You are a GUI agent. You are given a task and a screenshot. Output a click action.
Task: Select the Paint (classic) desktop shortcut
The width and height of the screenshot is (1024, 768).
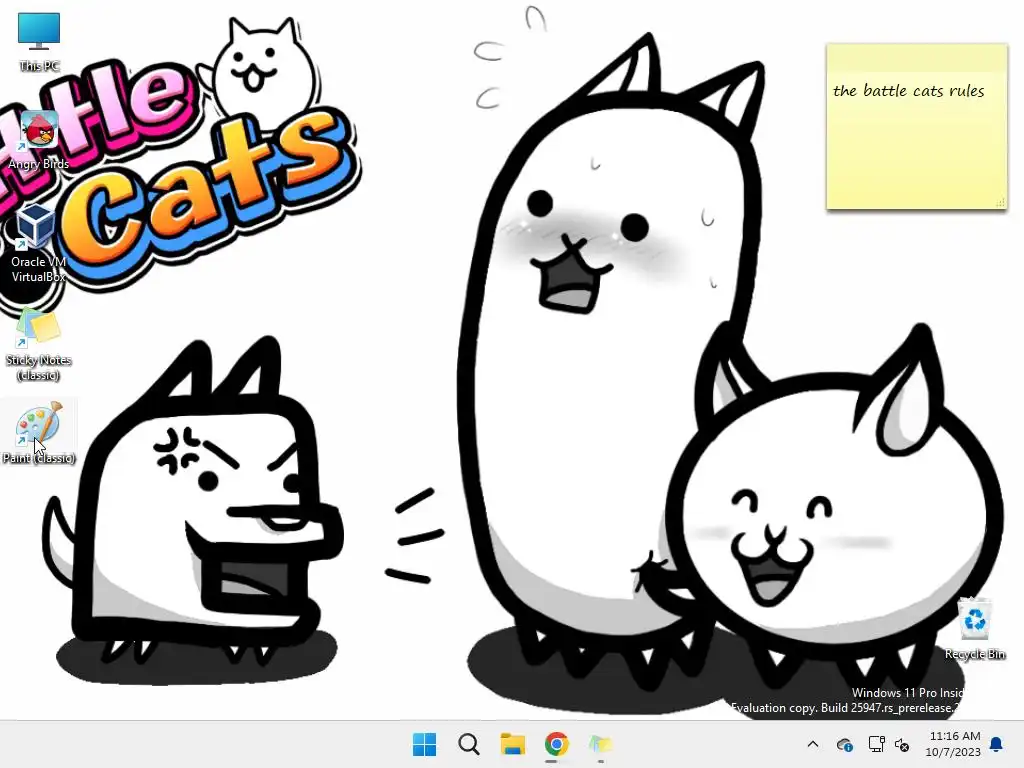(39, 432)
